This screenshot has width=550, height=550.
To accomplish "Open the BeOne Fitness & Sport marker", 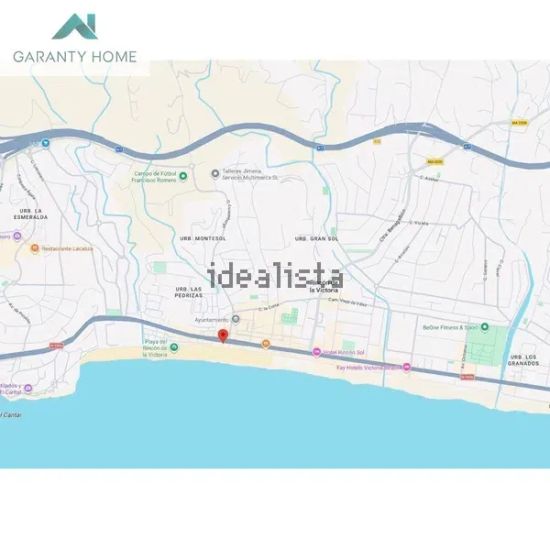I will coord(484,327).
